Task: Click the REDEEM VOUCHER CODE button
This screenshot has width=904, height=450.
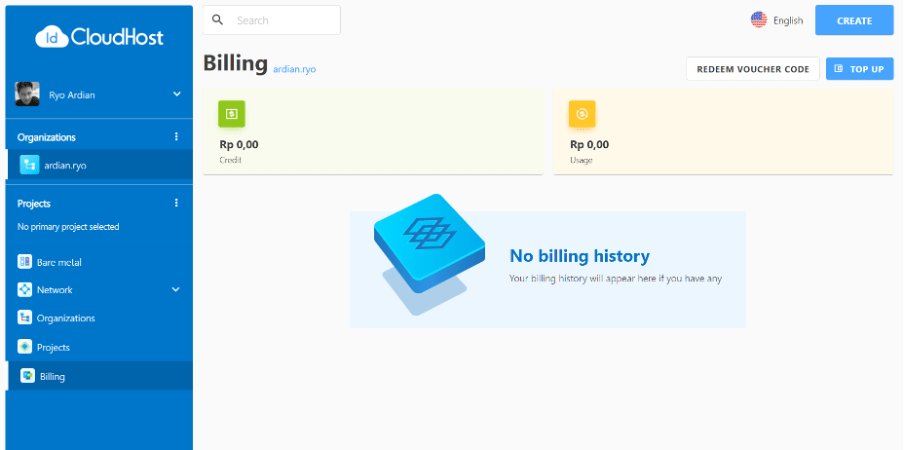Action: pyautogui.click(x=753, y=69)
